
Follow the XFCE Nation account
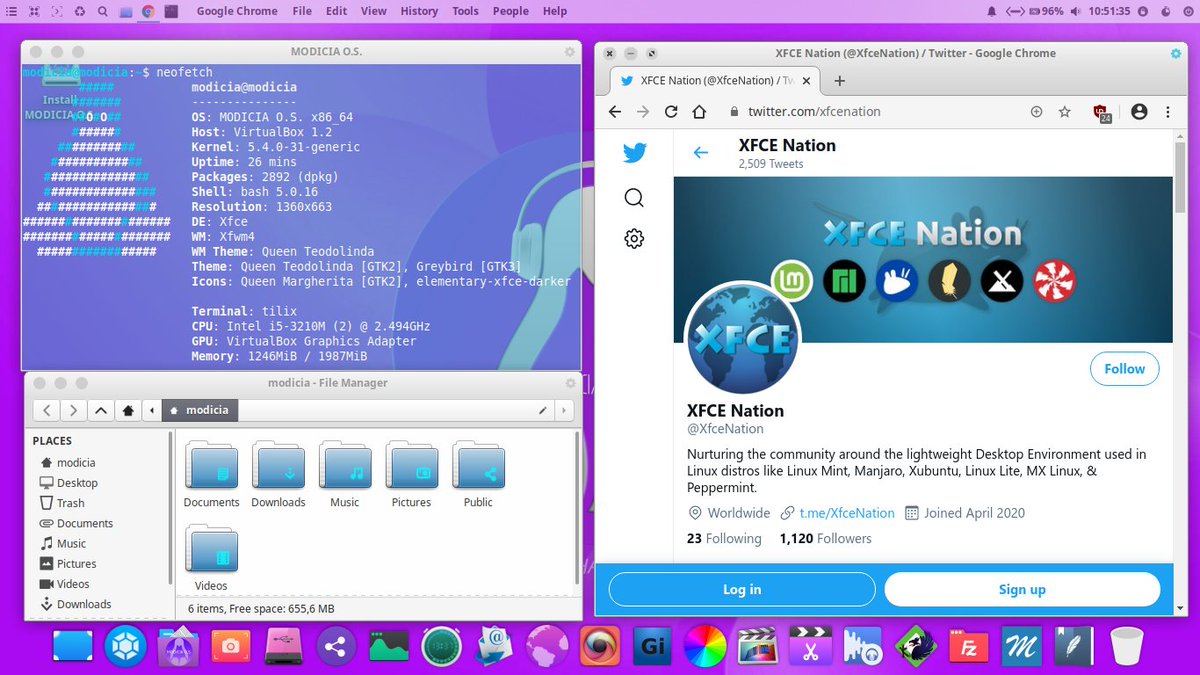tap(1124, 369)
